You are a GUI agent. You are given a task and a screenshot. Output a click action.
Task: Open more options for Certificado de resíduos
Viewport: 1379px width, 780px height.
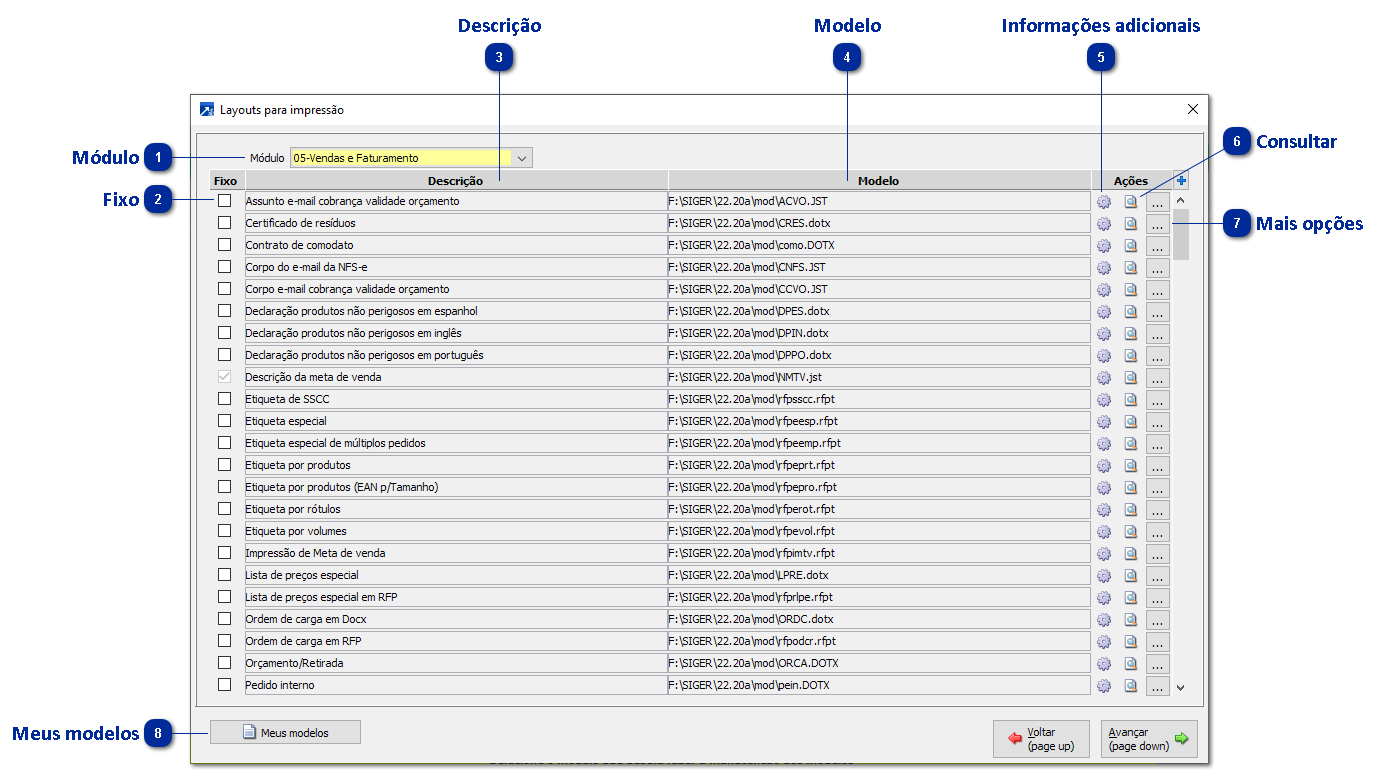(1157, 224)
